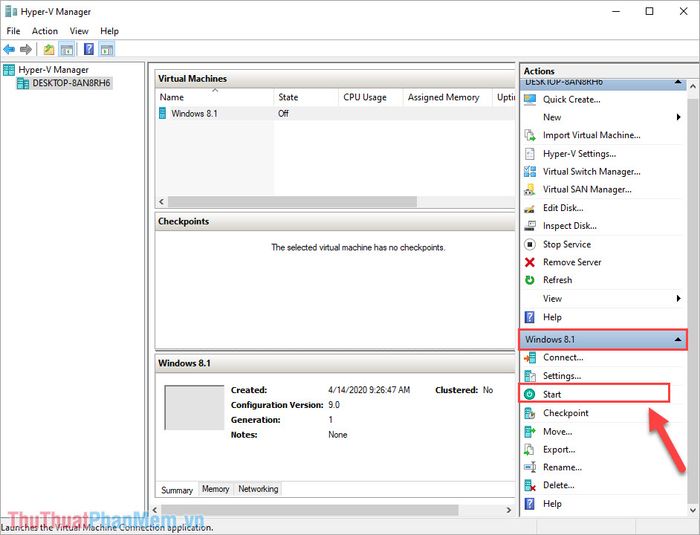This screenshot has width=700, height=535.
Task: Toggle the Show/Hide Action Pane toolbar icon
Action: pos(107,49)
